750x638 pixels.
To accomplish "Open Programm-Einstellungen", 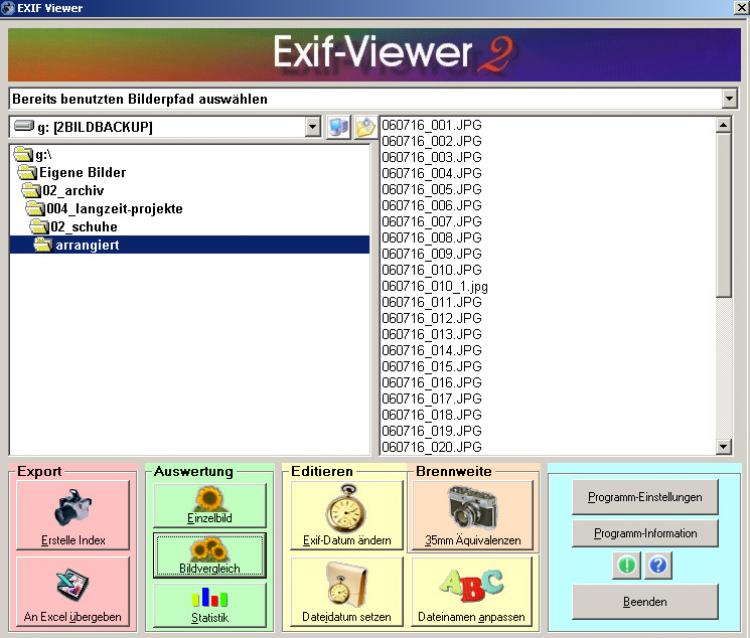I will [x=644, y=497].
